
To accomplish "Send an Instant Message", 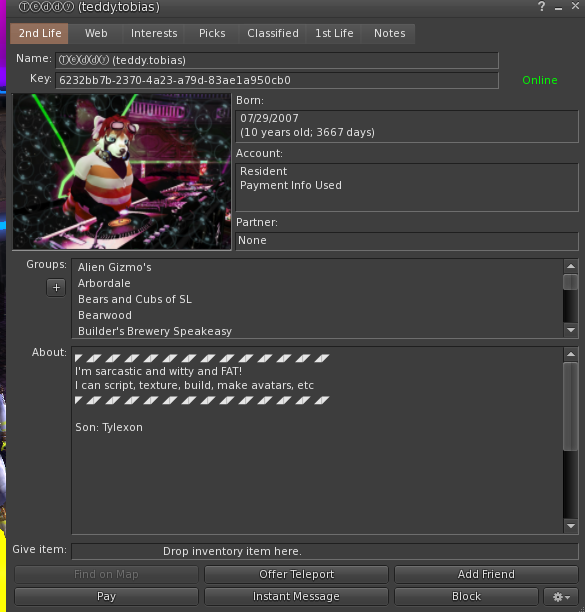I will pyautogui.click(x=296, y=596).
